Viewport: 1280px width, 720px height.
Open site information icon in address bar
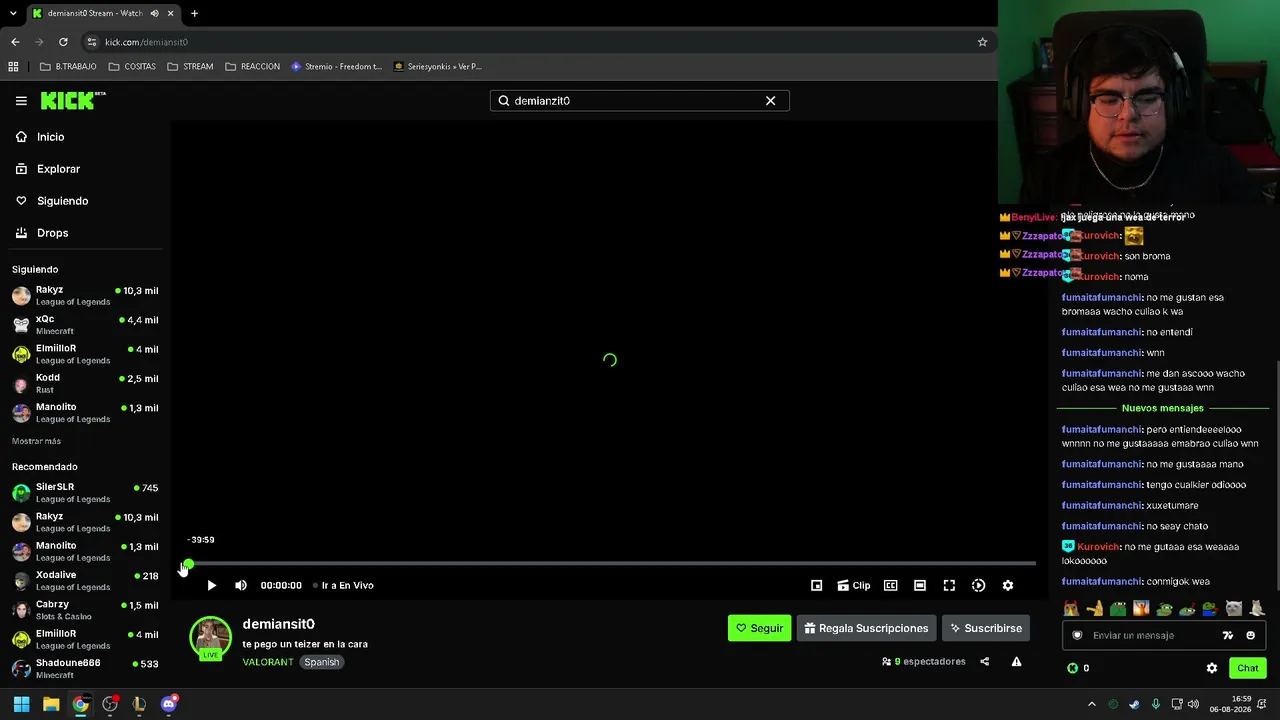92,42
